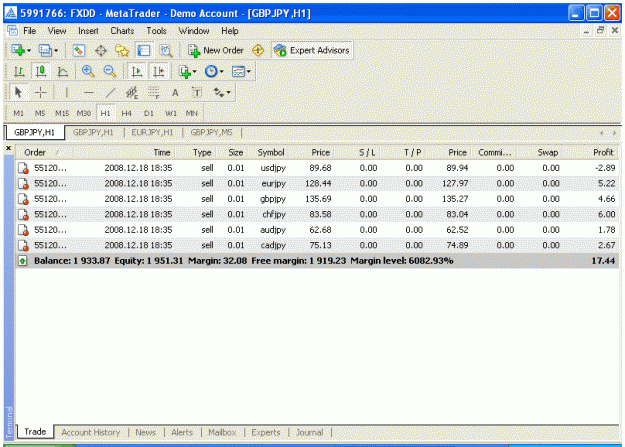
Task: Close the Terminal panel with the x
Action: [x=8, y=148]
